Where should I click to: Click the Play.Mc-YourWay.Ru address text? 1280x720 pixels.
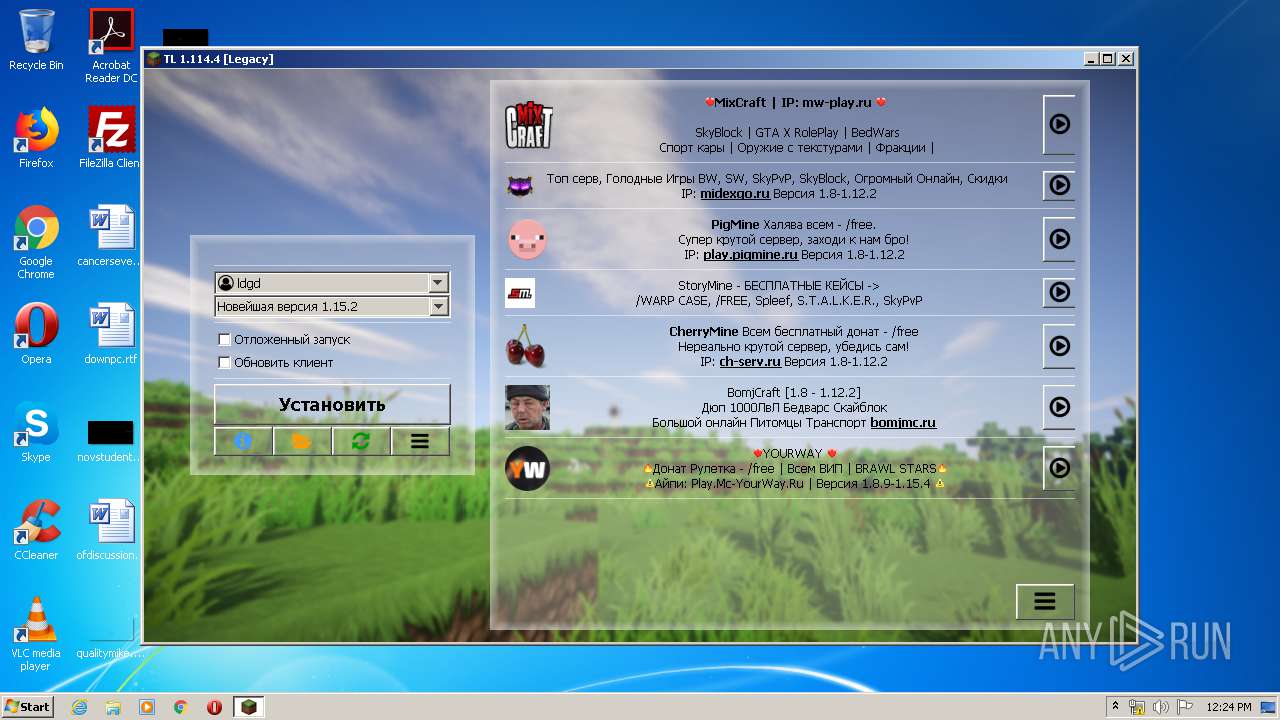(x=747, y=483)
